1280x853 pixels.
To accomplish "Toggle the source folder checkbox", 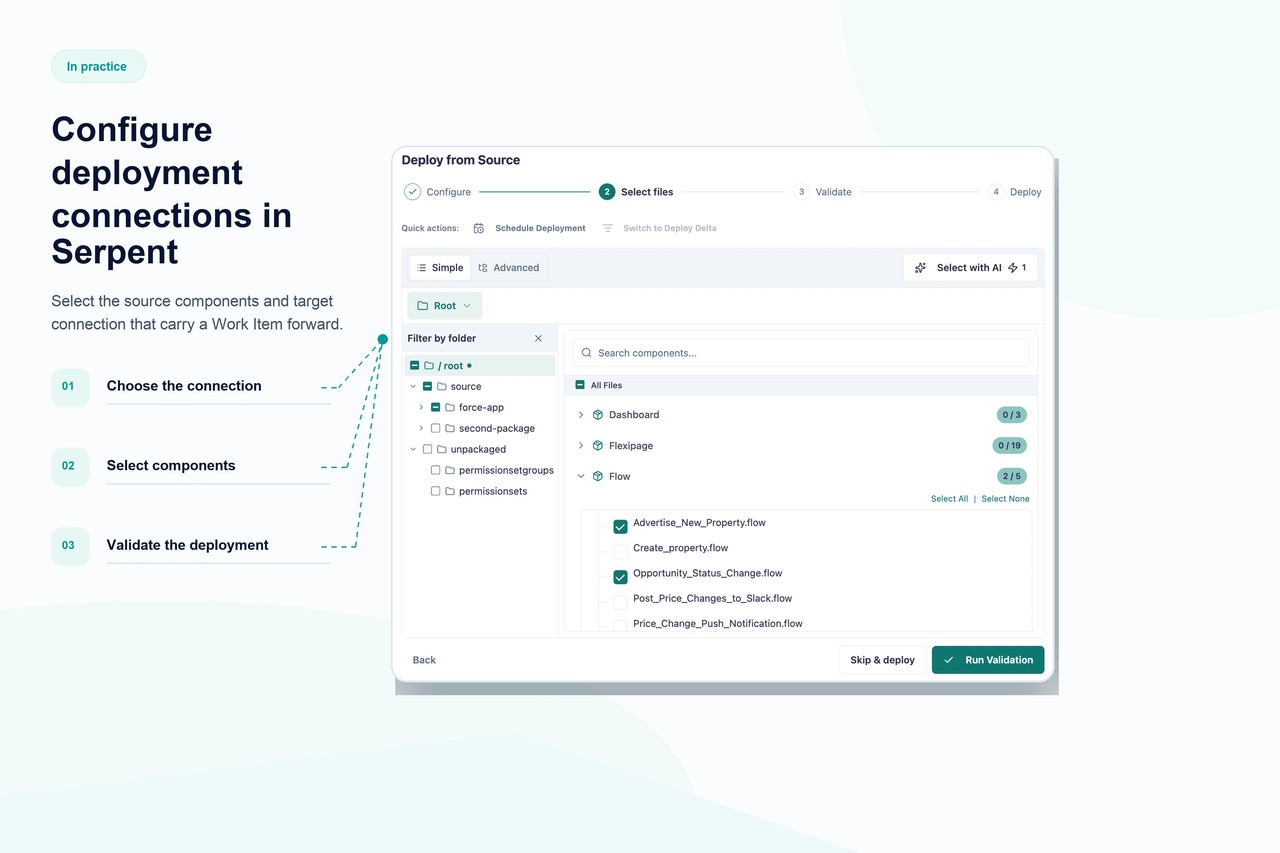I will [428, 387].
